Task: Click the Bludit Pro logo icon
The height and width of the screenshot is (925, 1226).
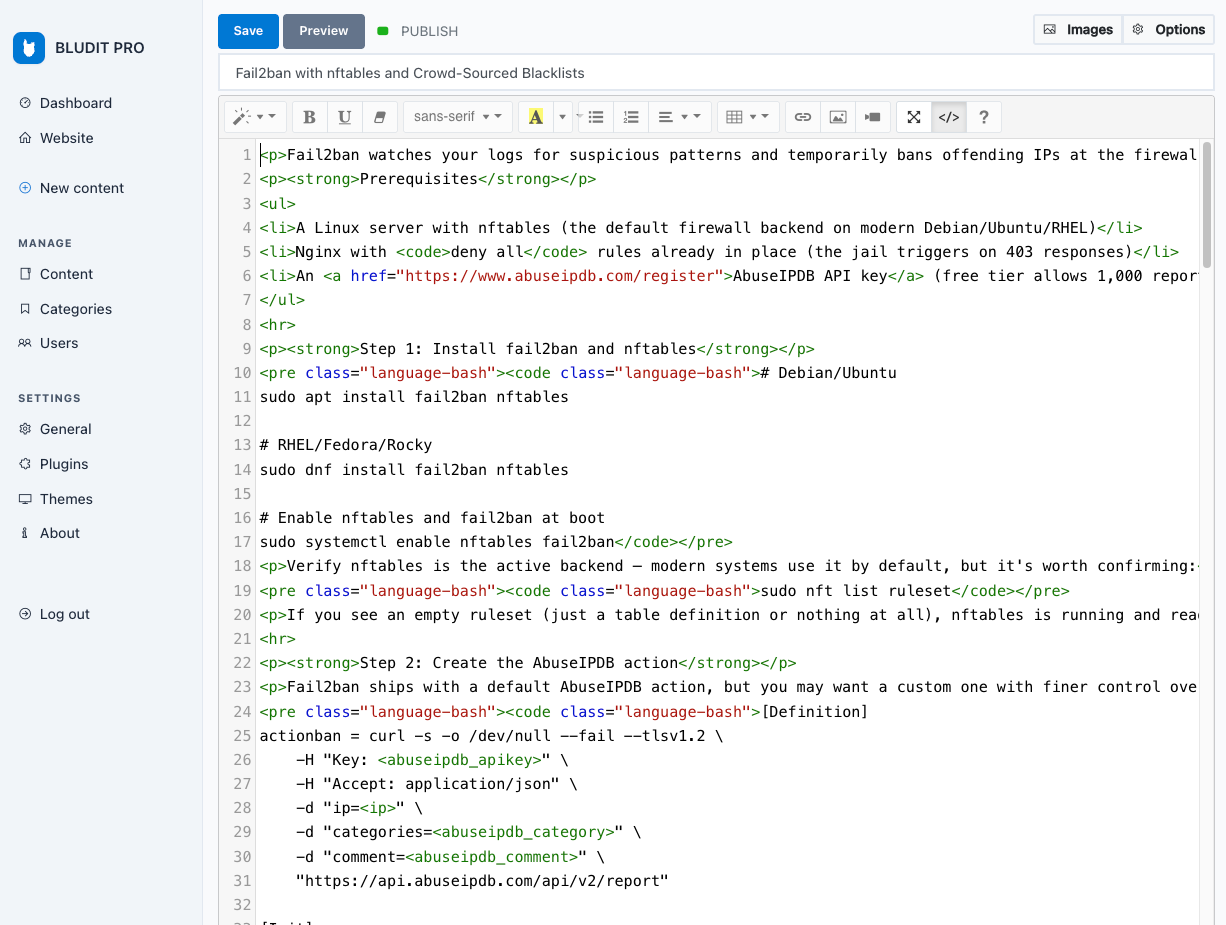Action: (29, 48)
